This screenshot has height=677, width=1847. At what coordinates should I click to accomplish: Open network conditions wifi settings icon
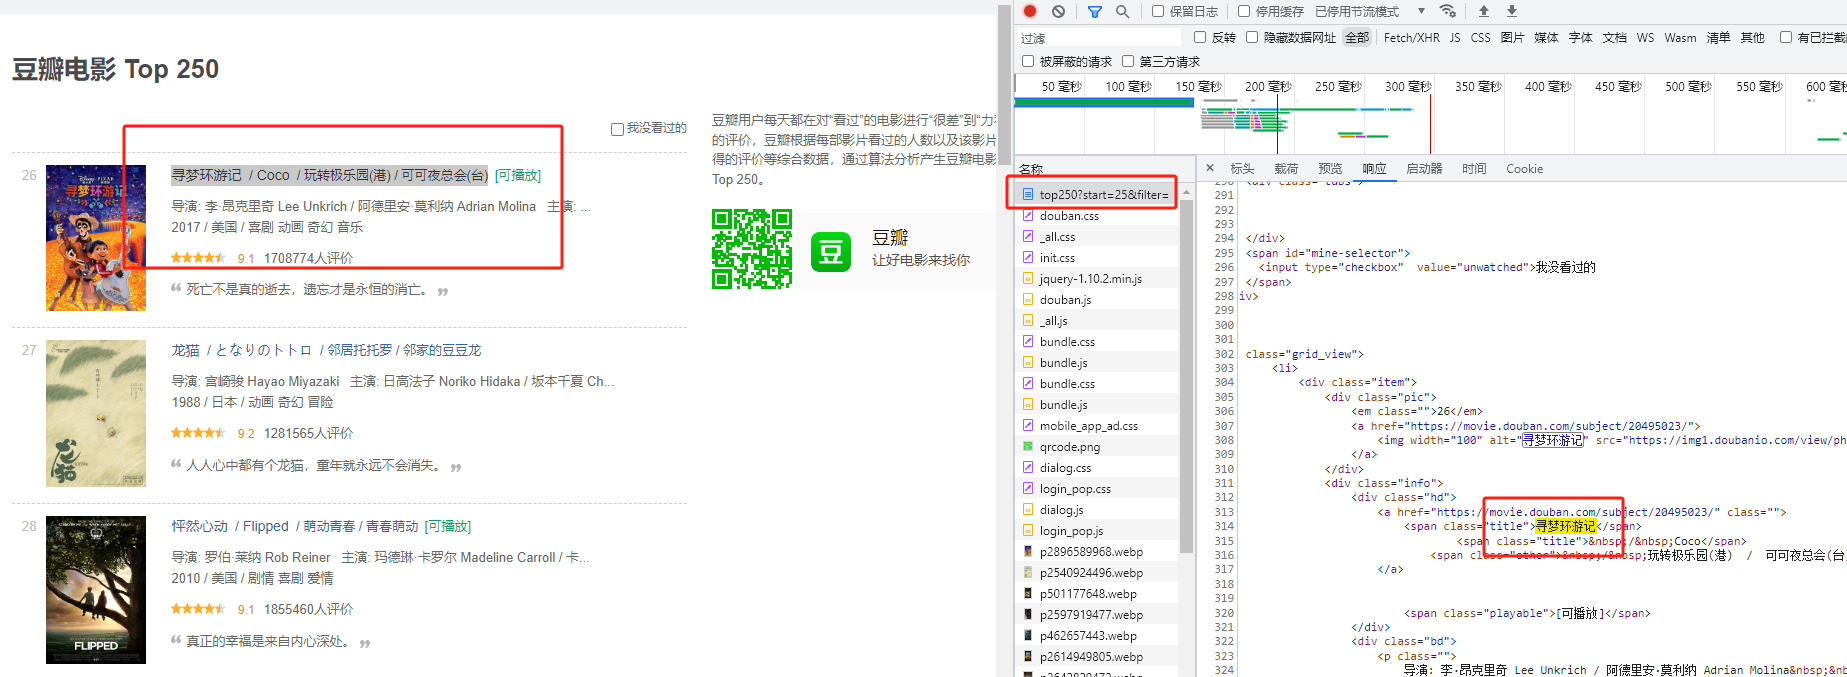1447,12
